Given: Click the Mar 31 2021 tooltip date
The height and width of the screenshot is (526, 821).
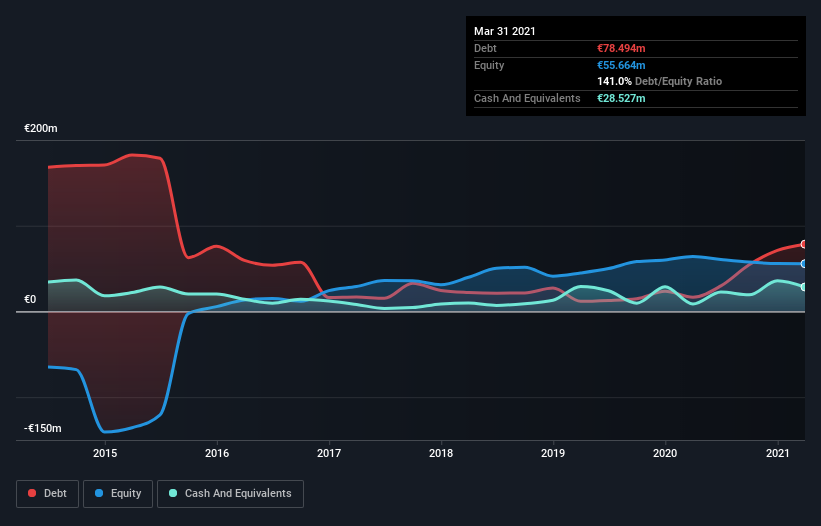Looking at the screenshot, I should point(505,31).
